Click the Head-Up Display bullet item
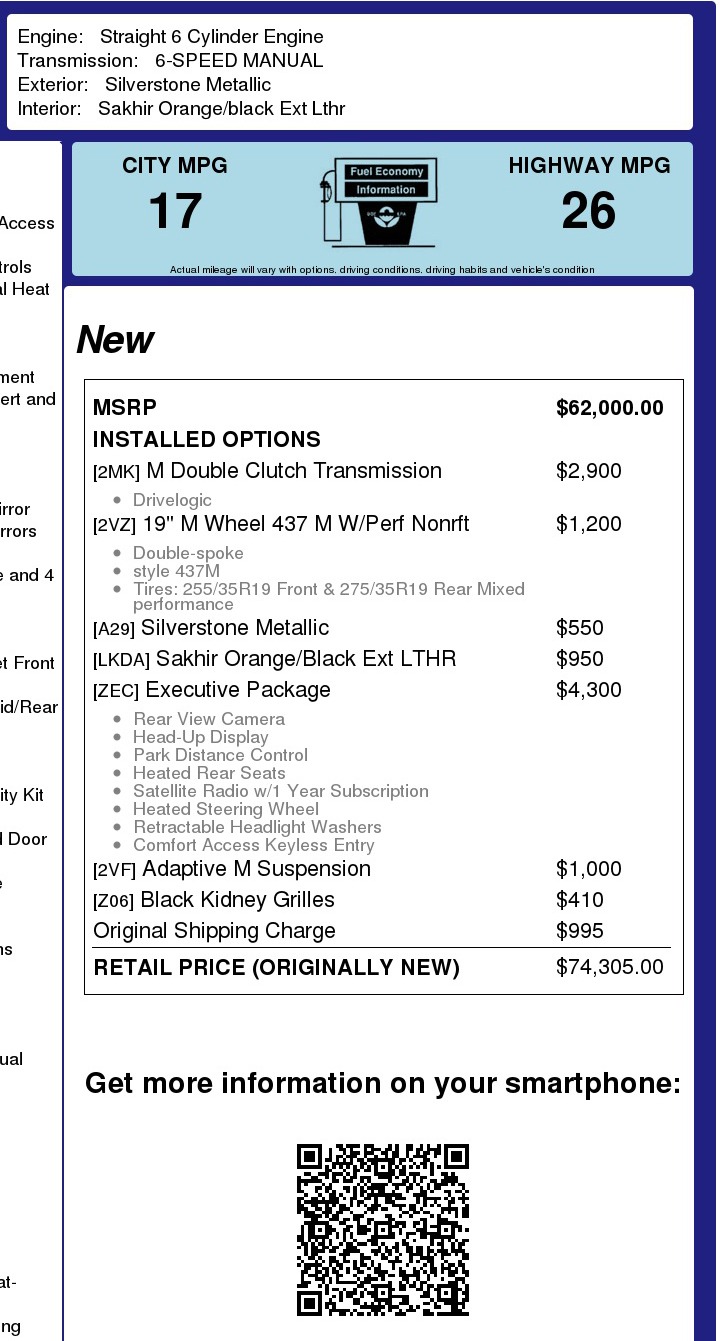Image resolution: width=720 pixels, height=1341 pixels. [x=201, y=737]
